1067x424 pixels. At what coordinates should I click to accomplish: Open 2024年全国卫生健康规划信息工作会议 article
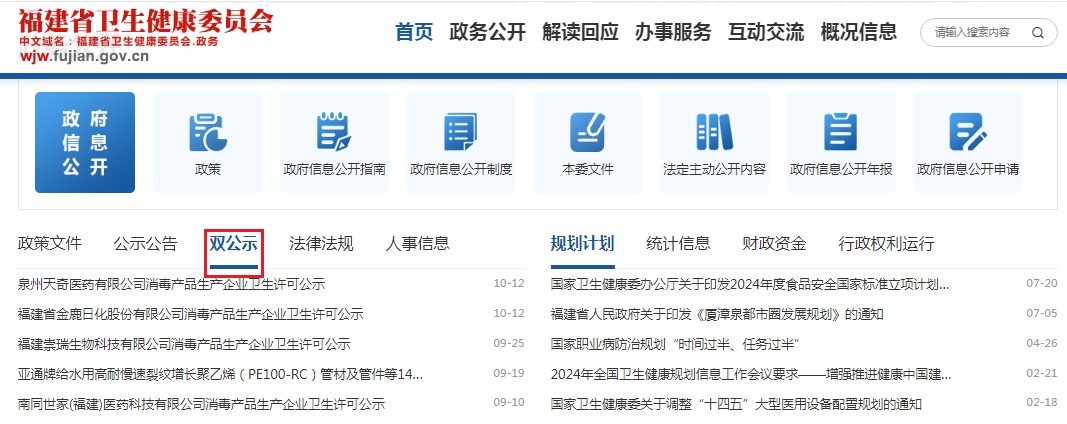tap(751, 374)
